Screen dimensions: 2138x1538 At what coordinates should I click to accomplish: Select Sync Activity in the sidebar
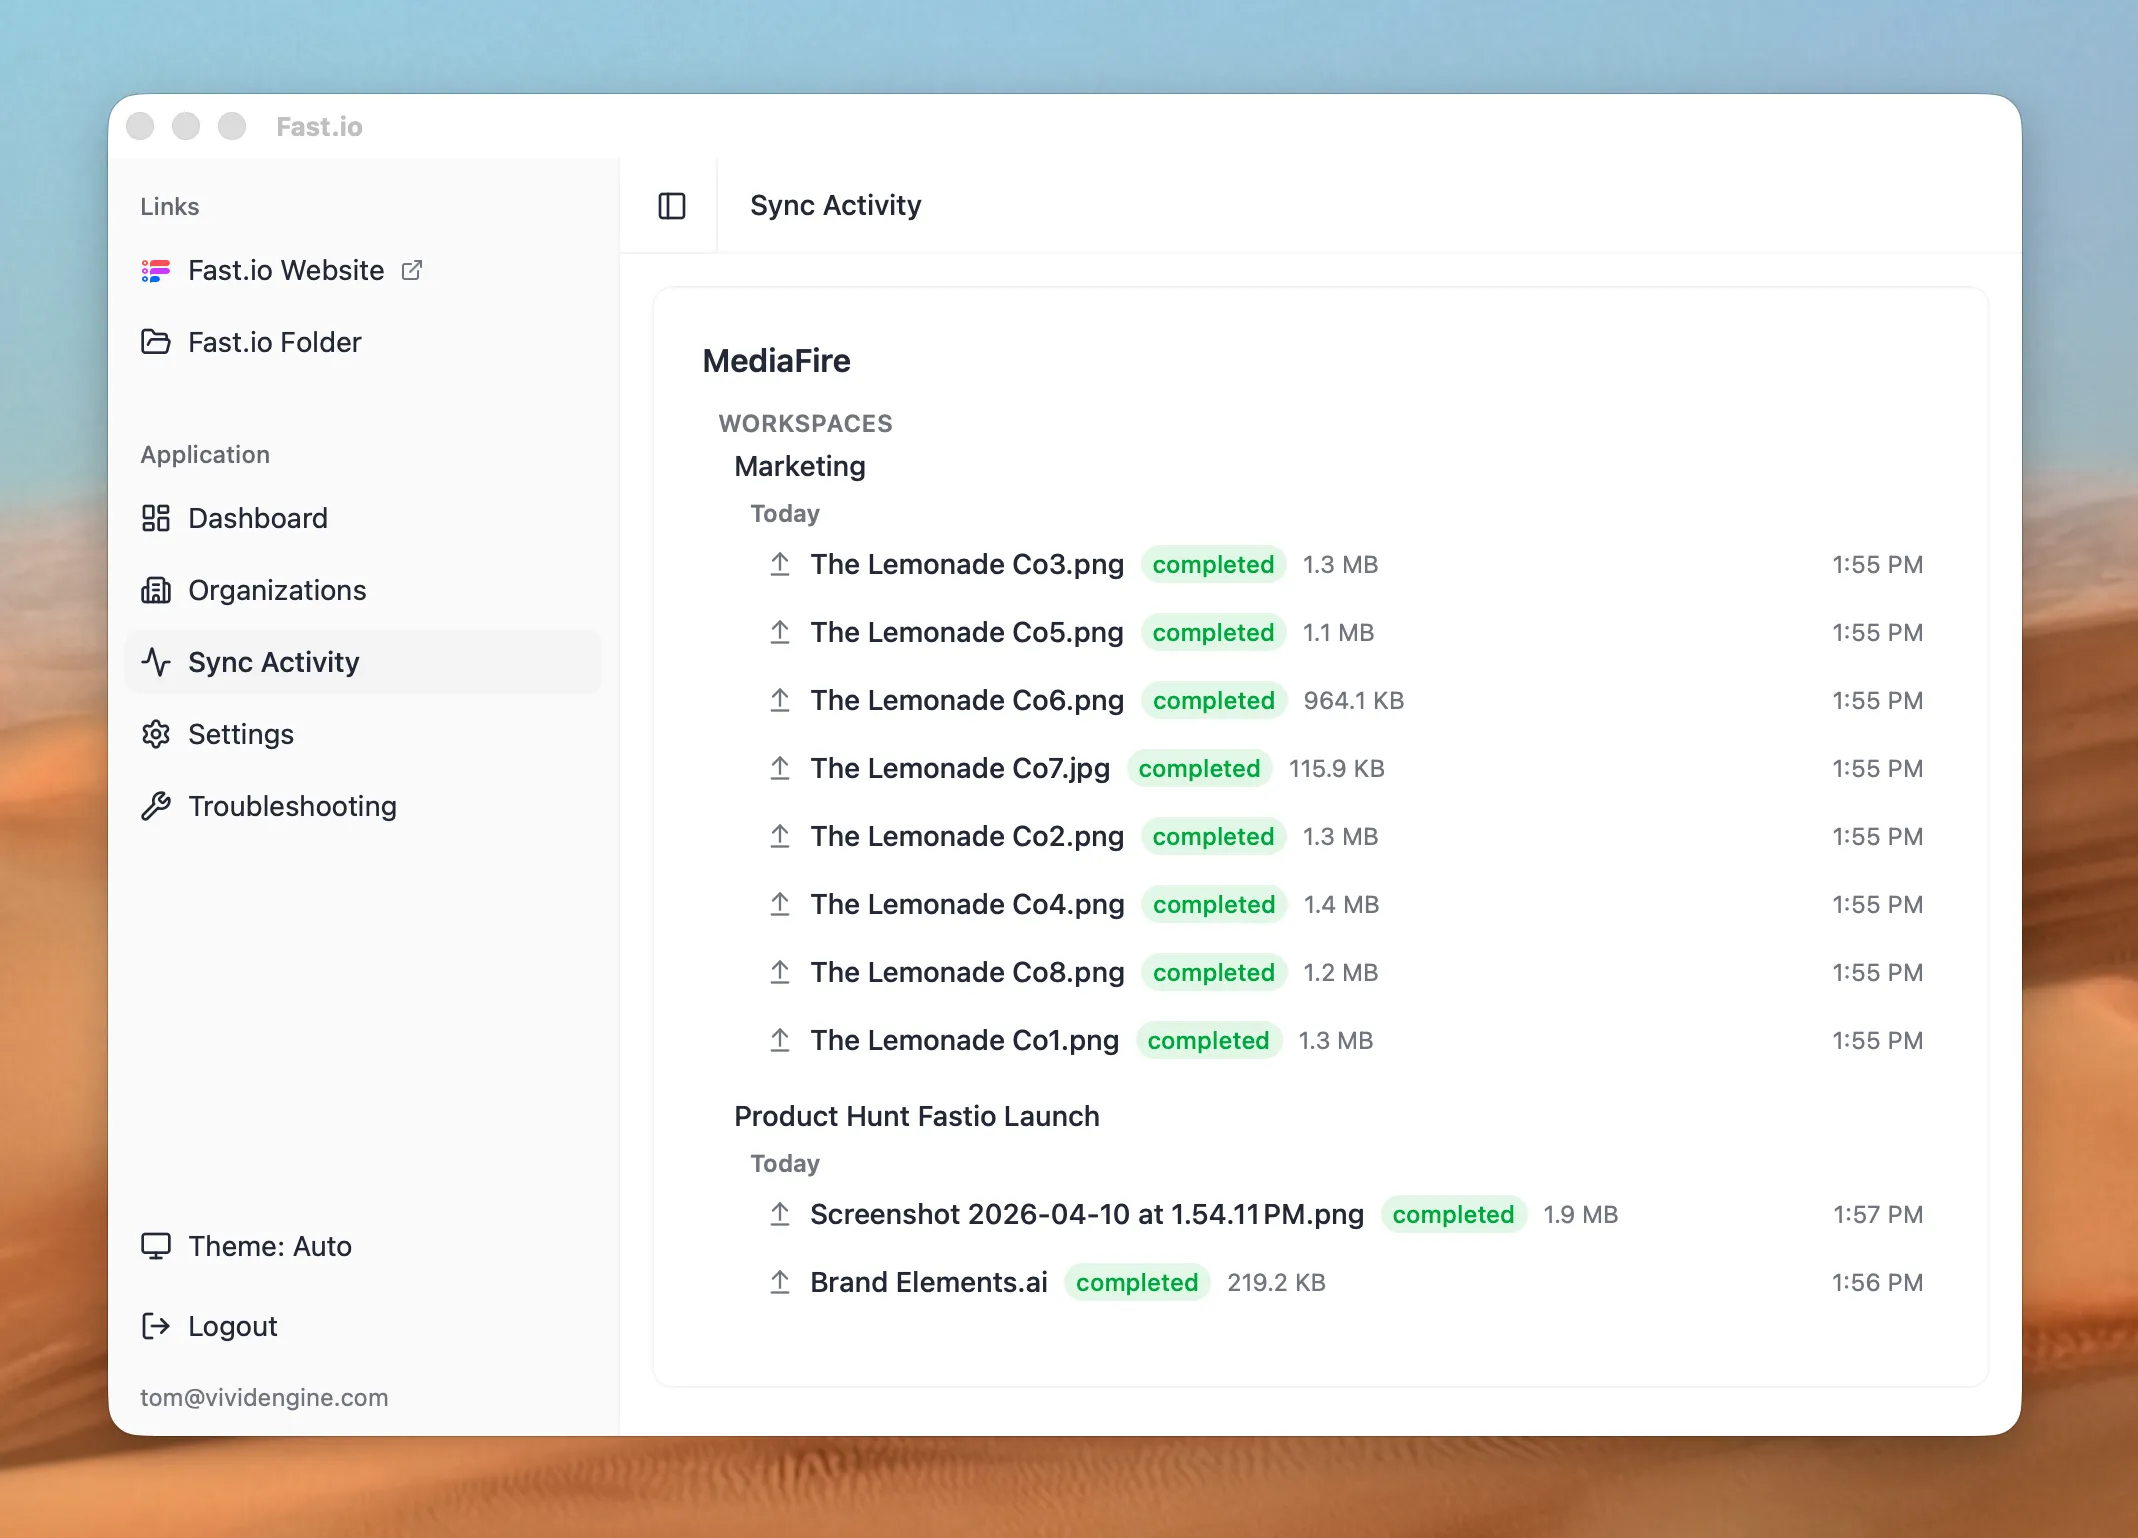click(273, 662)
